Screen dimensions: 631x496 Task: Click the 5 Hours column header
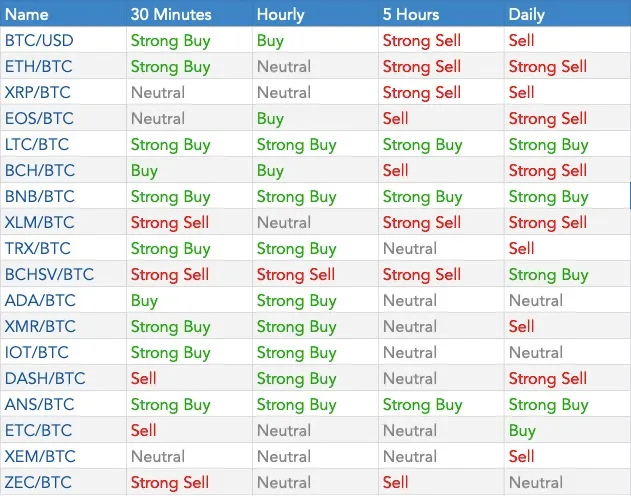point(411,14)
